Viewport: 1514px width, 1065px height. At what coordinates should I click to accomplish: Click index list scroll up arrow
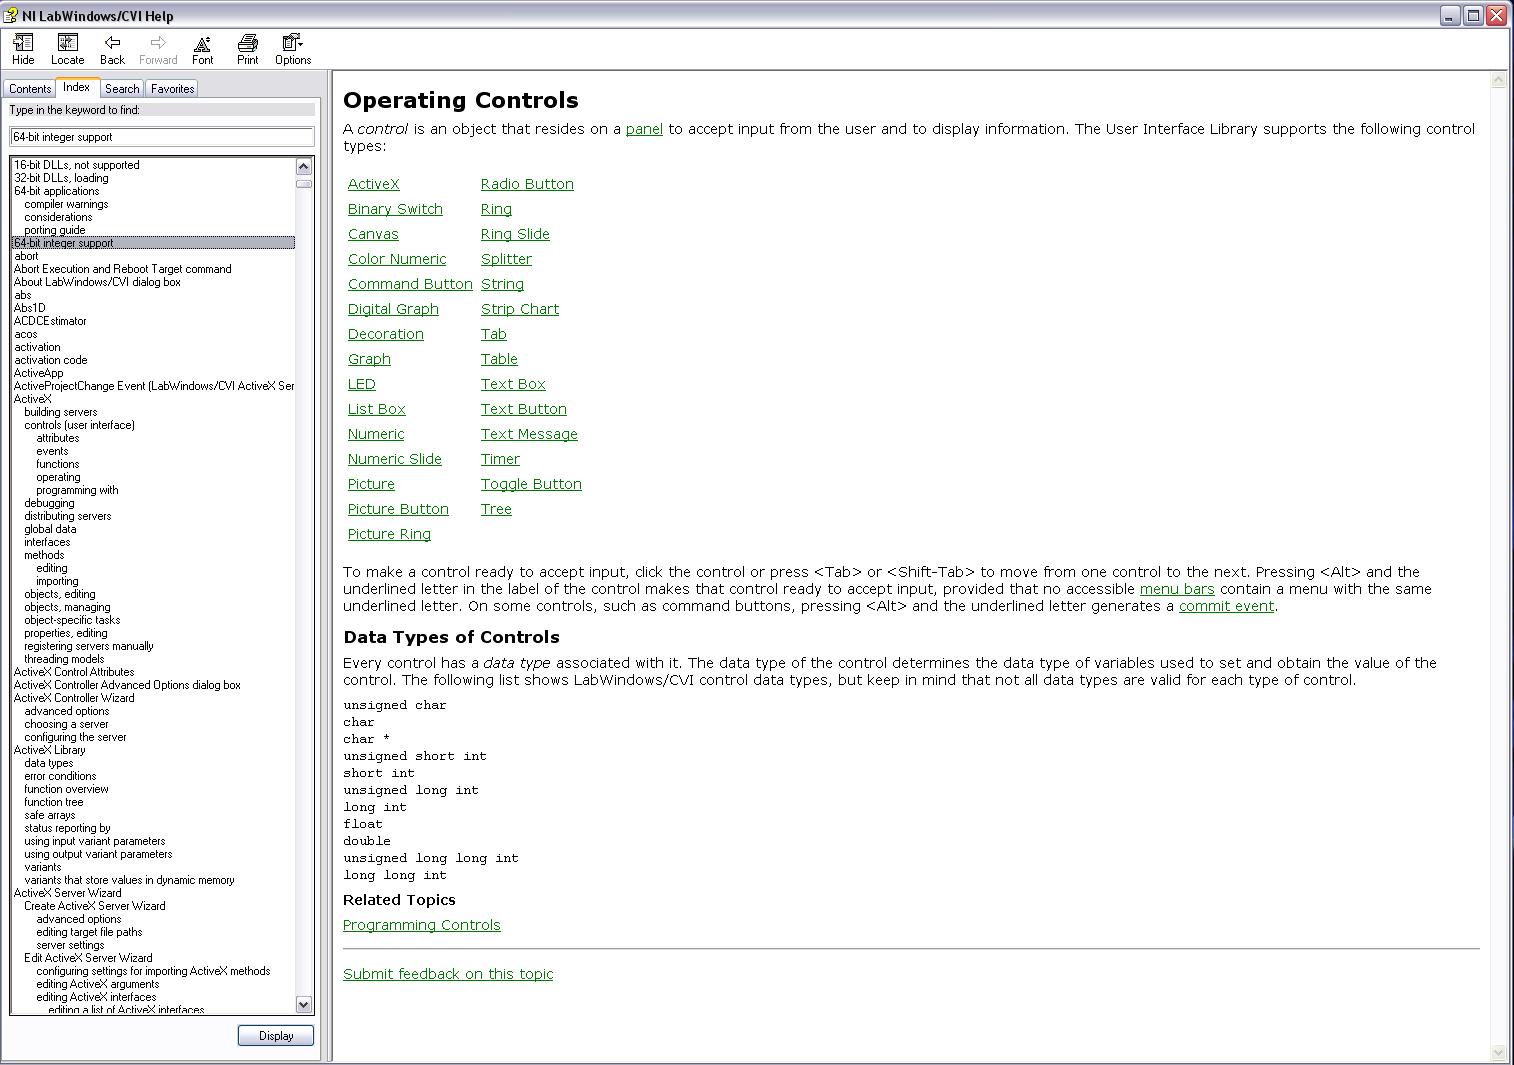pyautogui.click(x=304, y=166)
